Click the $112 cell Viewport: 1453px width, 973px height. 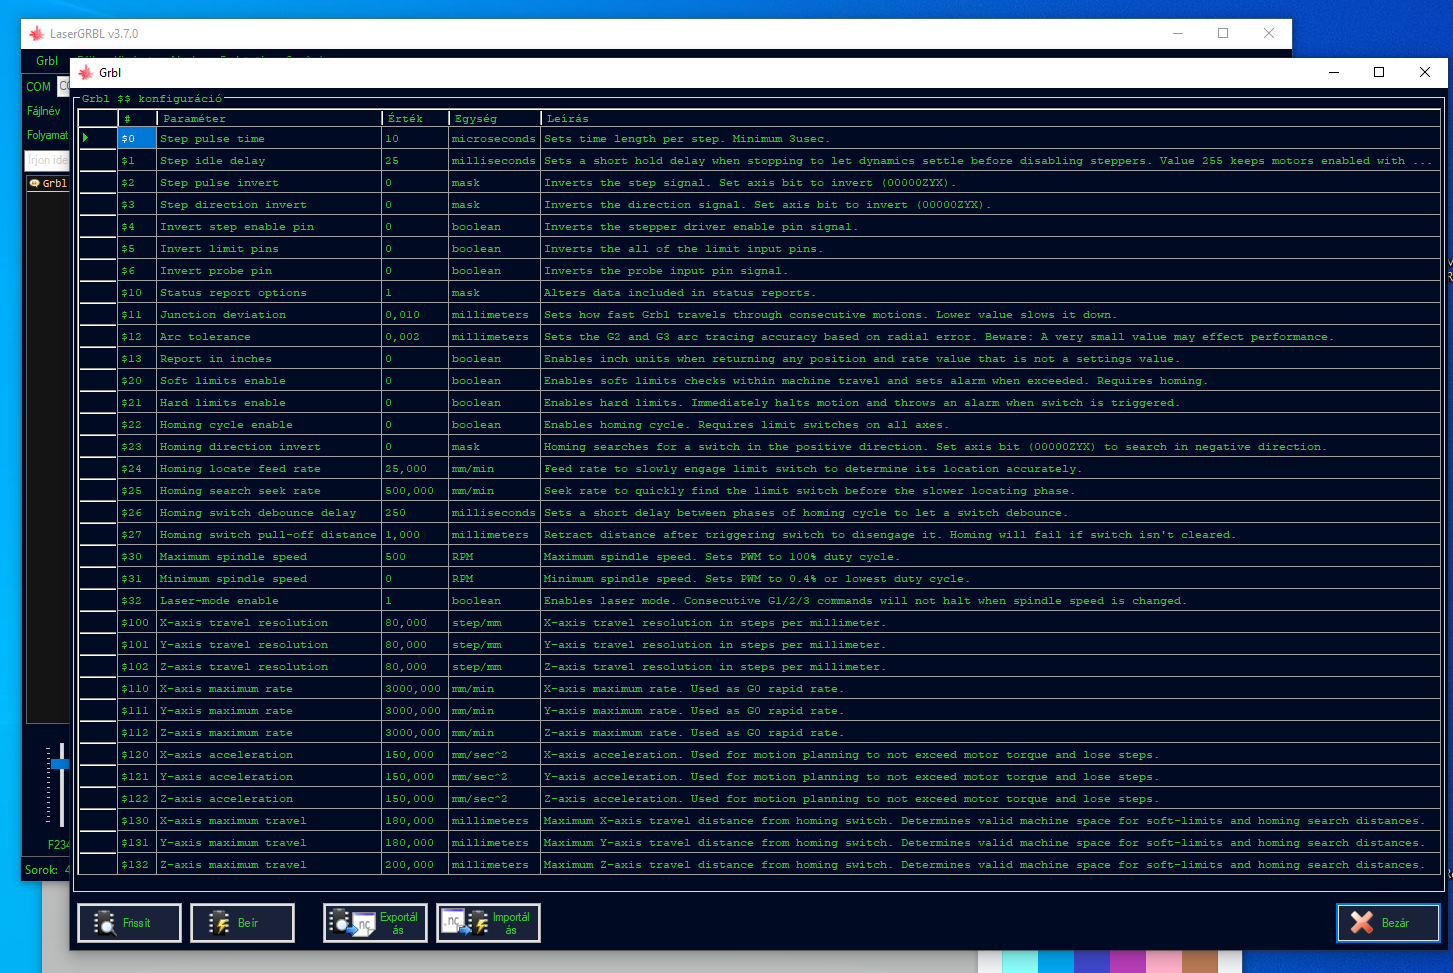(x=137, y=733)
